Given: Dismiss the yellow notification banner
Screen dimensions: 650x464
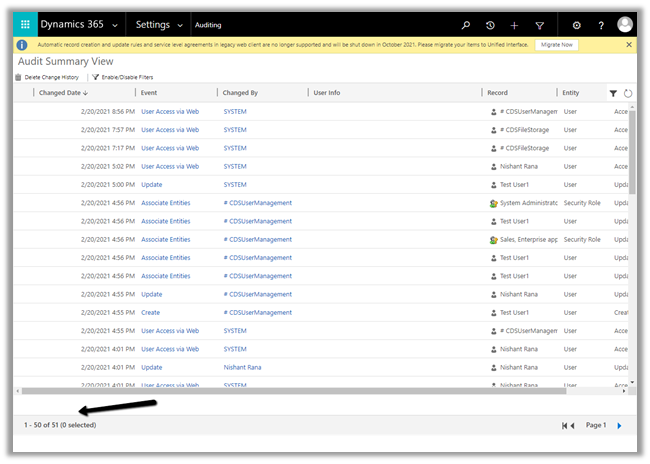Looking at the screenshot, I should click(x=629, y=45).
